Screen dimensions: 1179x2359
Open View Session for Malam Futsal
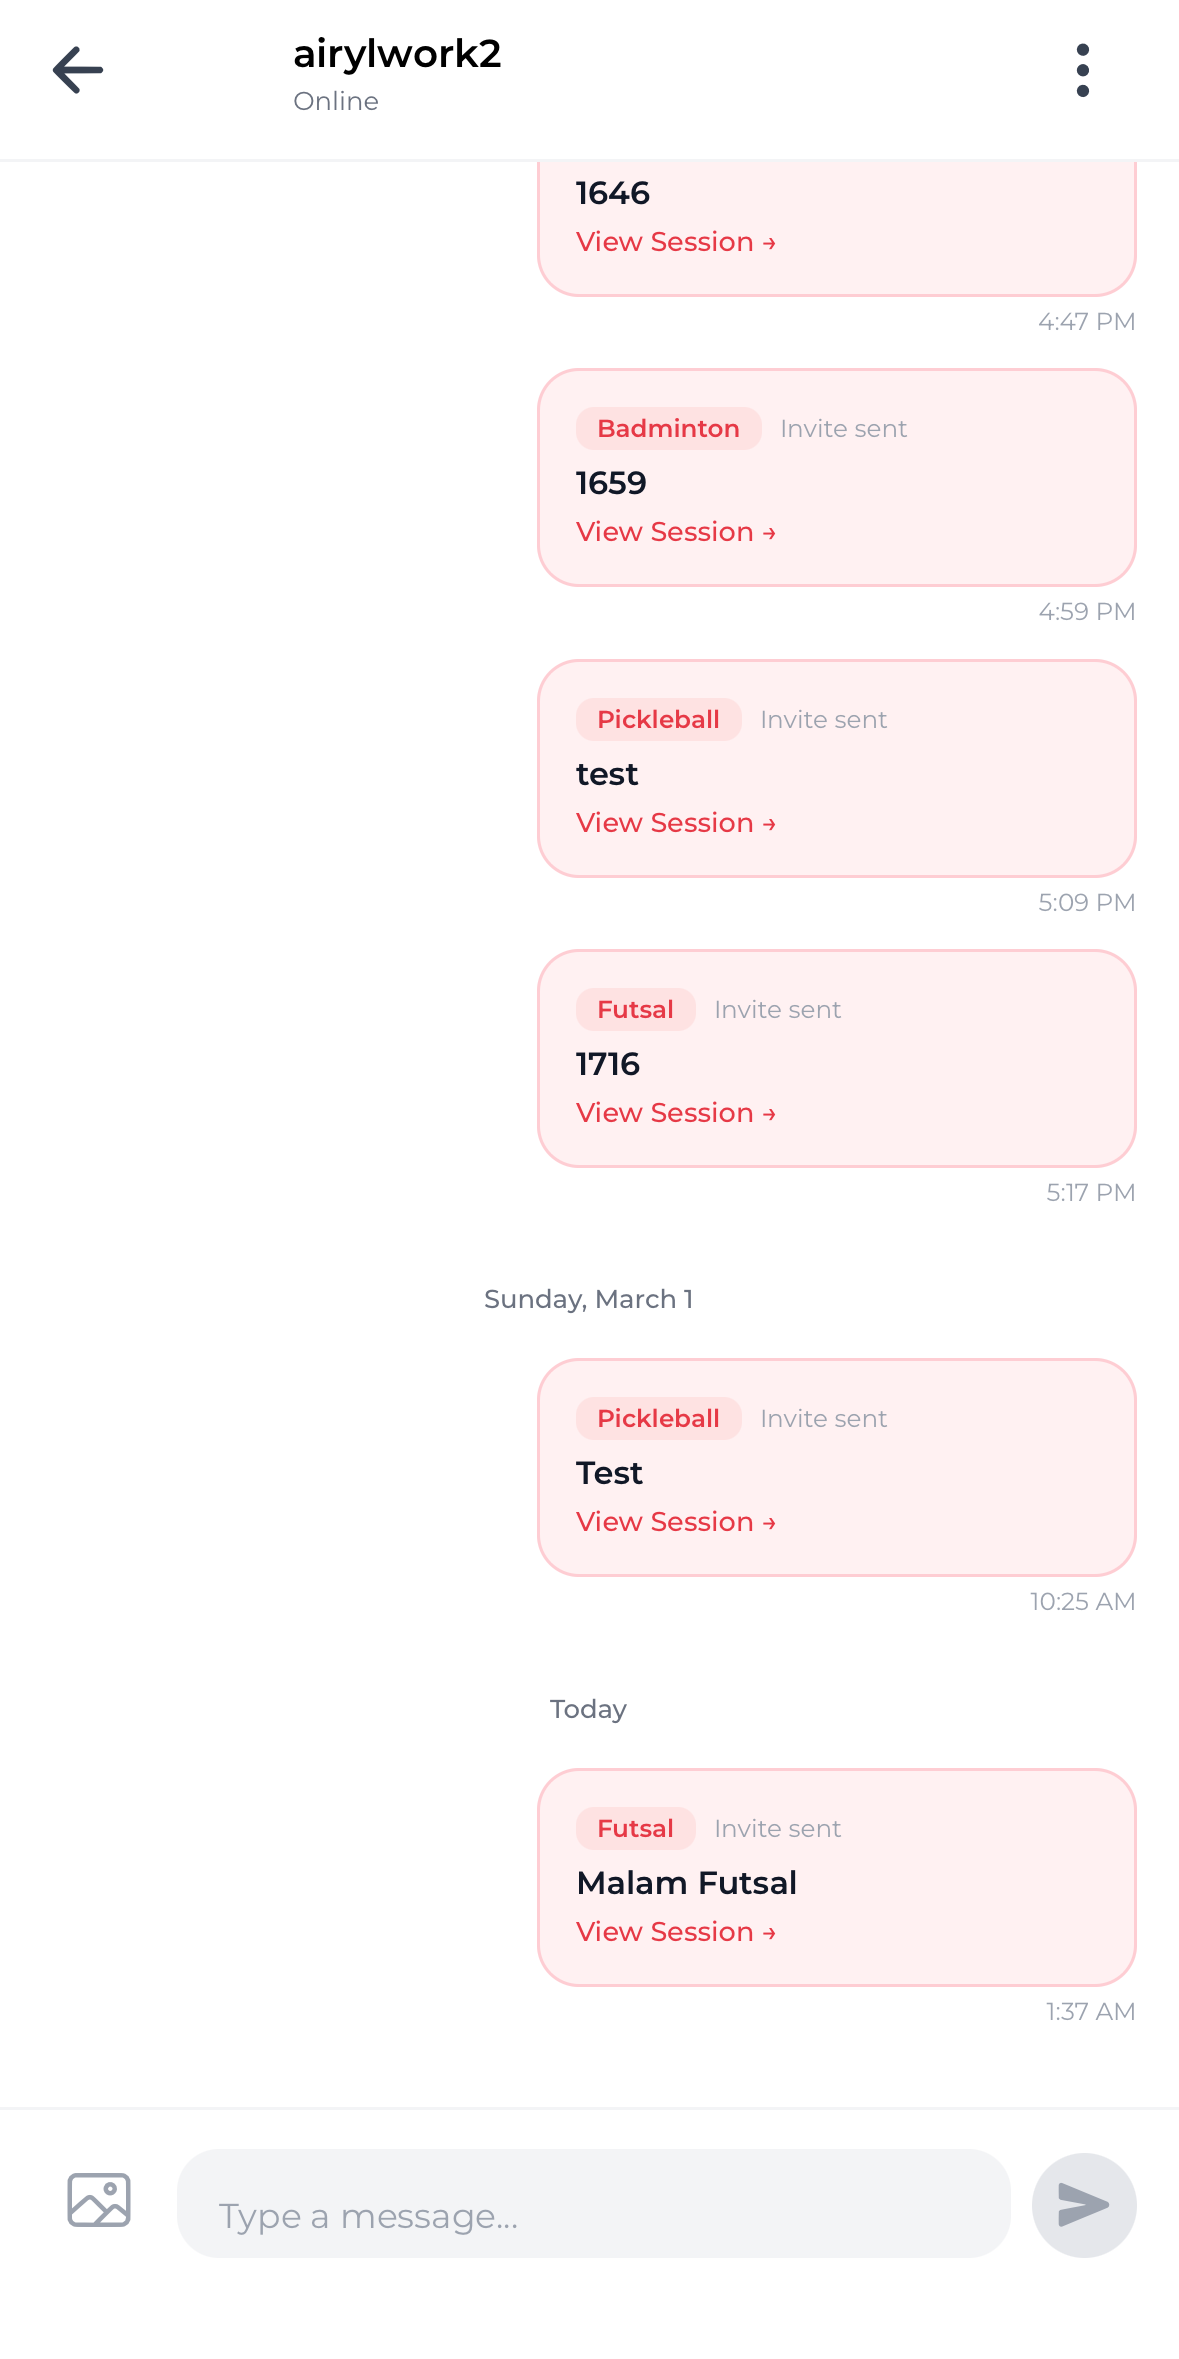(x=675, y=1932)
